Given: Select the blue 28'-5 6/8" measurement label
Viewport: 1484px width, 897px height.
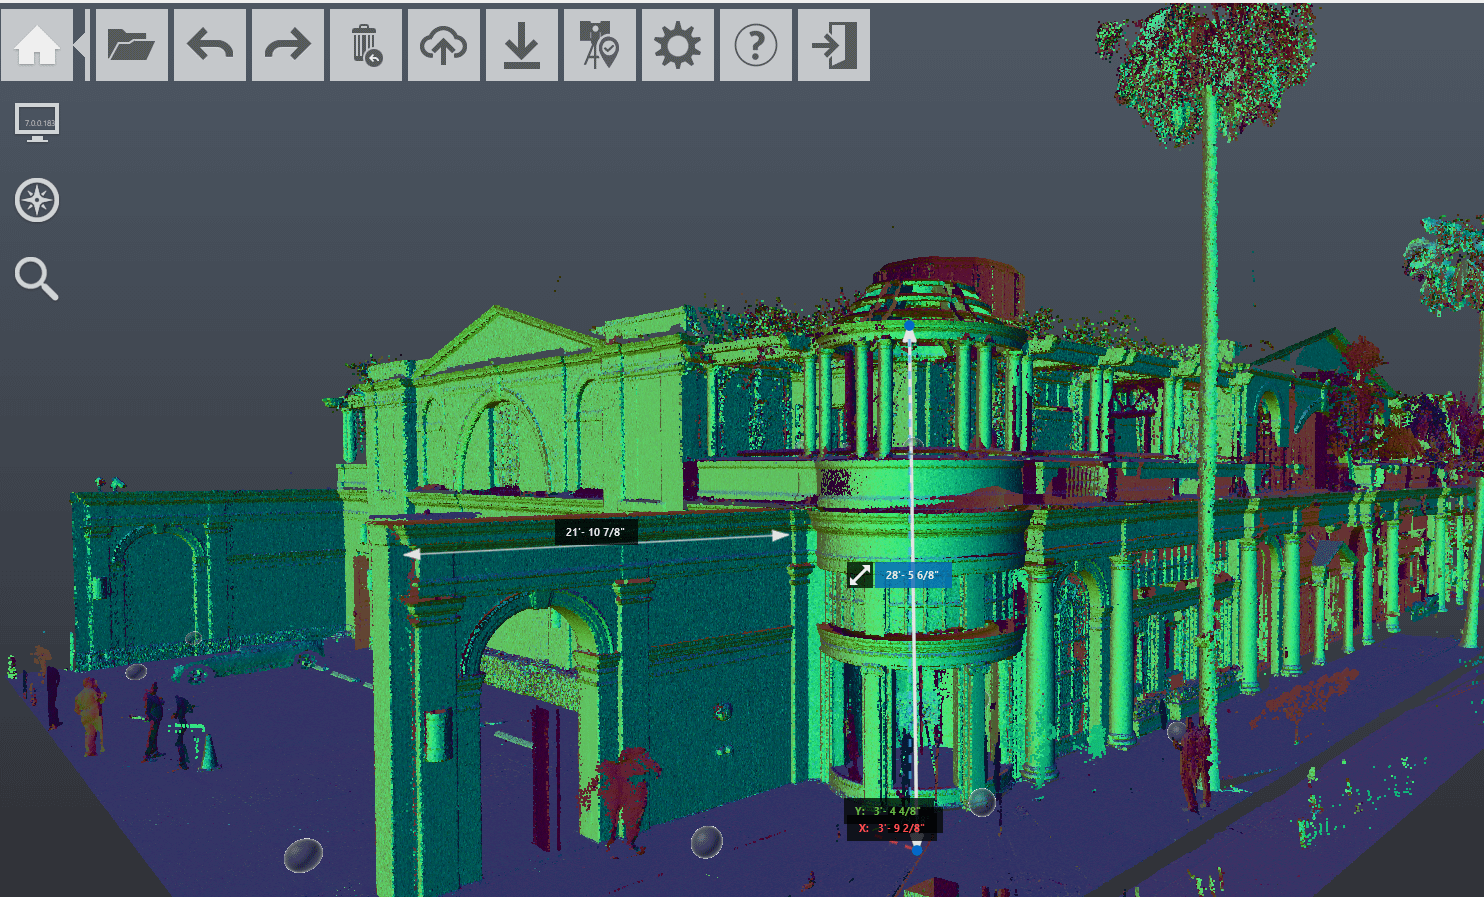Looking at the screenshot, I should click(x=911, y=575).
